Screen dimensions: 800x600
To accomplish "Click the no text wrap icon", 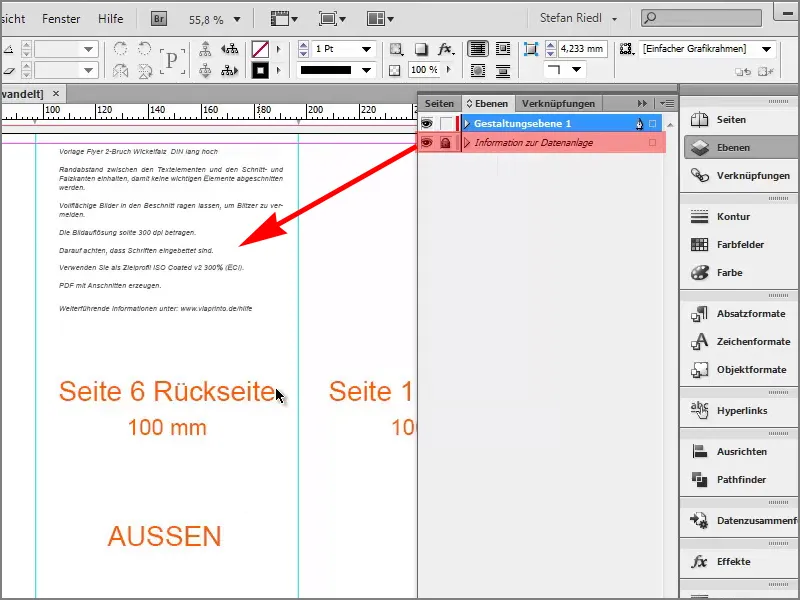I will tap(478, 49).
